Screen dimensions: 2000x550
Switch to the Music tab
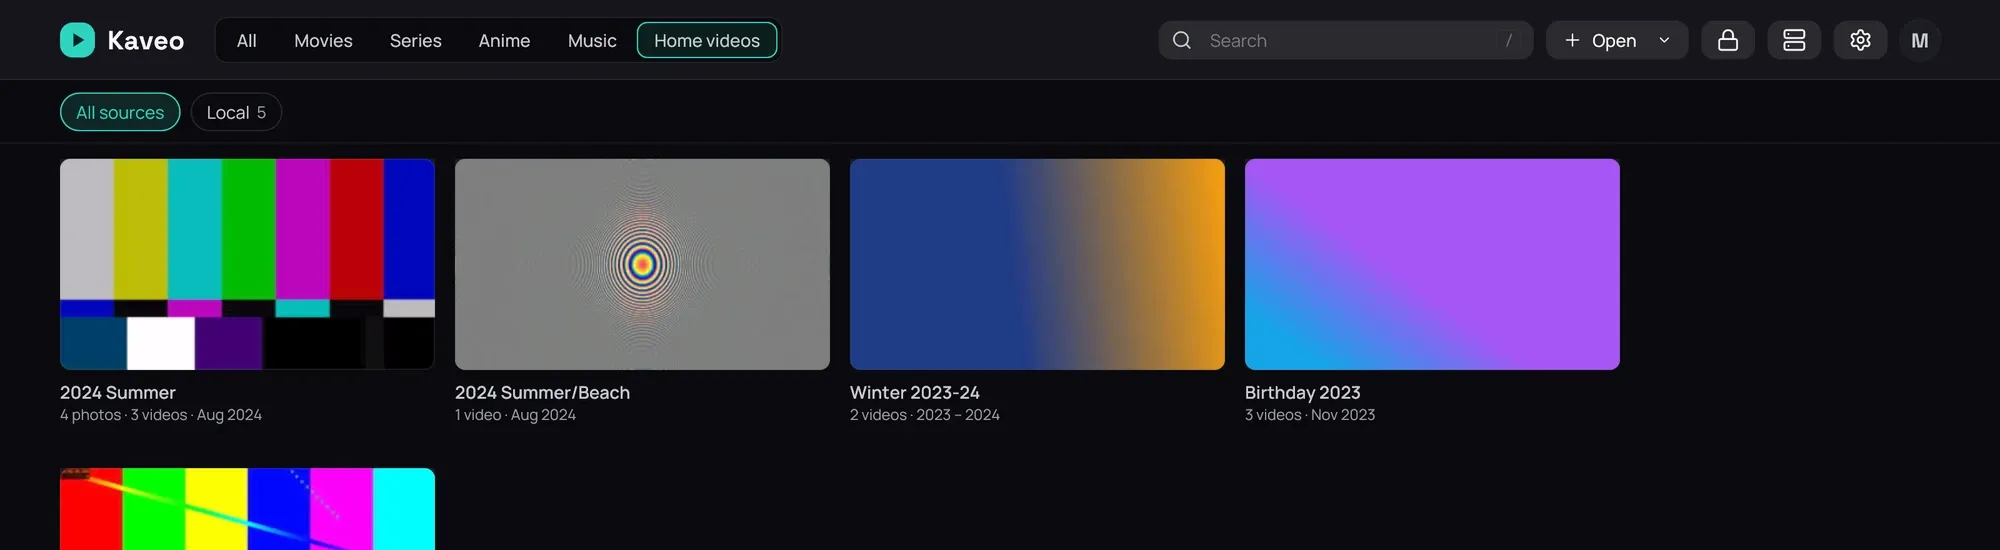[x=592, y=40]
